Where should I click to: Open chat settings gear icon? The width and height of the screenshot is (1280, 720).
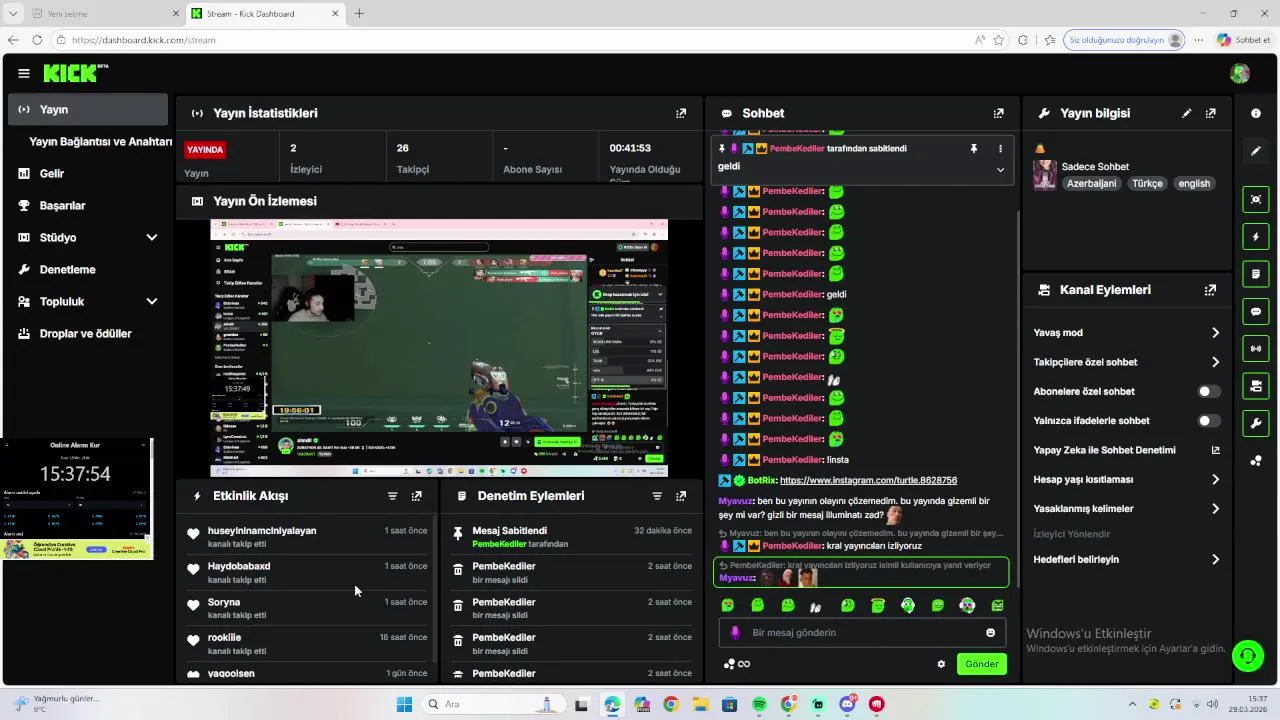tap(941, 664)
